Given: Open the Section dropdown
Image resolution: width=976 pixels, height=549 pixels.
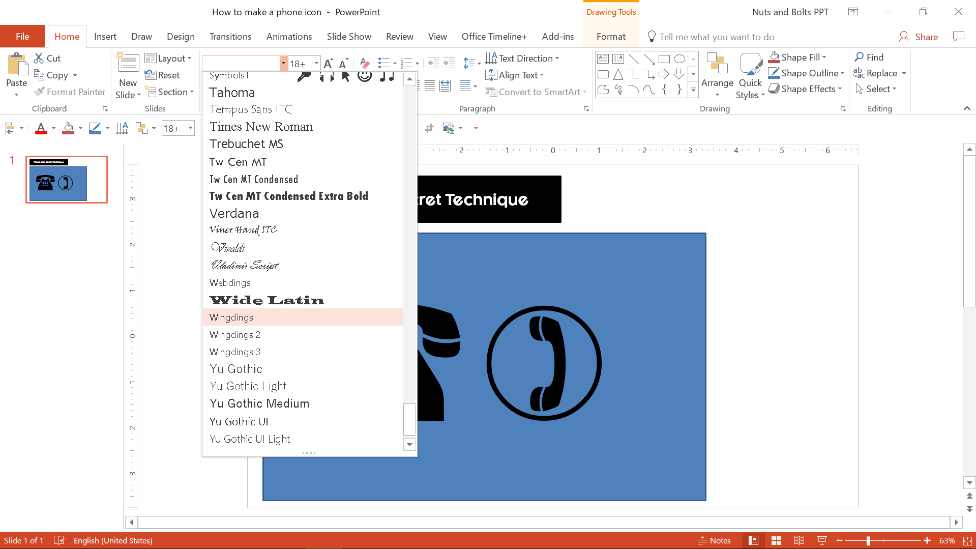Looking at the screenshot, I should [x=170, y=92].
